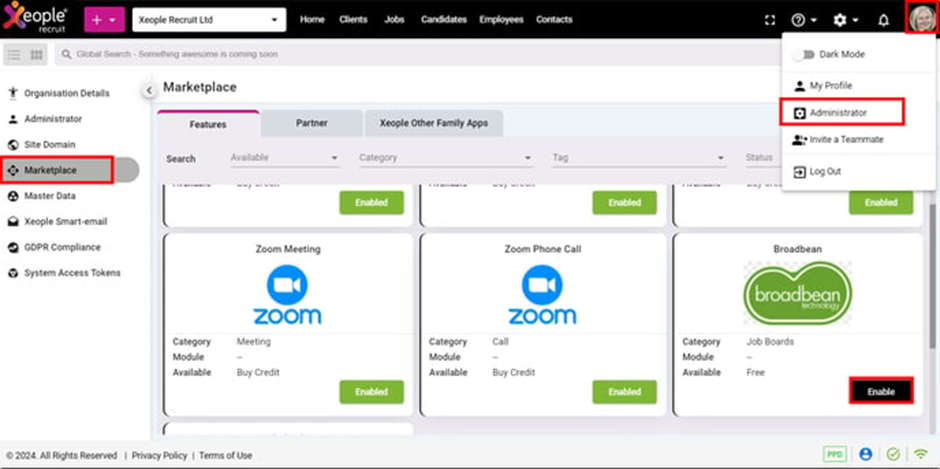Click the green checkmark footer icon
Viewport: 940px width, 469px height.
893,455
